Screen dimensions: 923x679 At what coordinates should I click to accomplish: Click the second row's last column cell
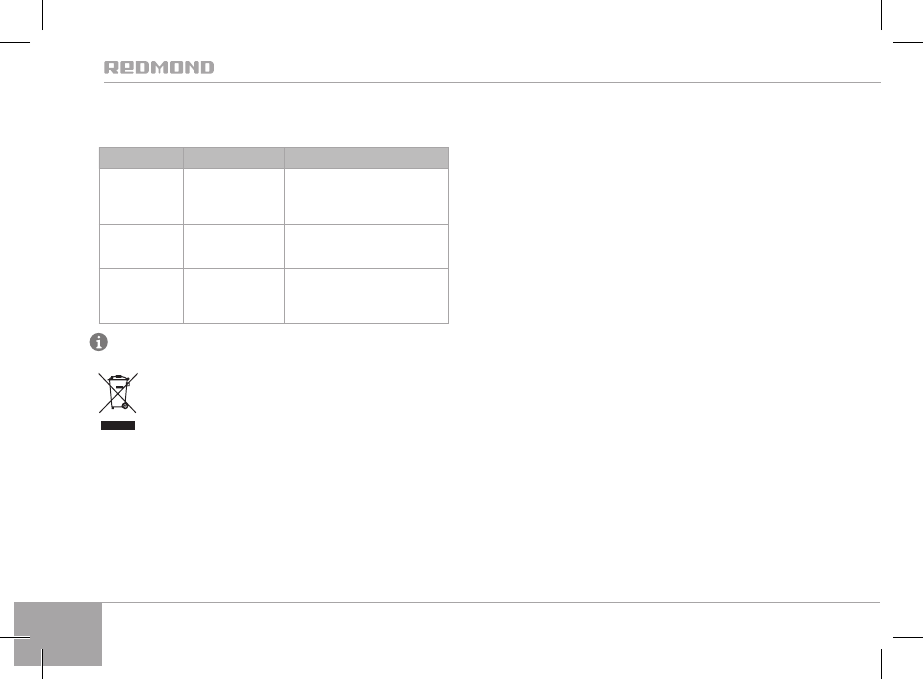pyautogui.click(x=366, y=246)
